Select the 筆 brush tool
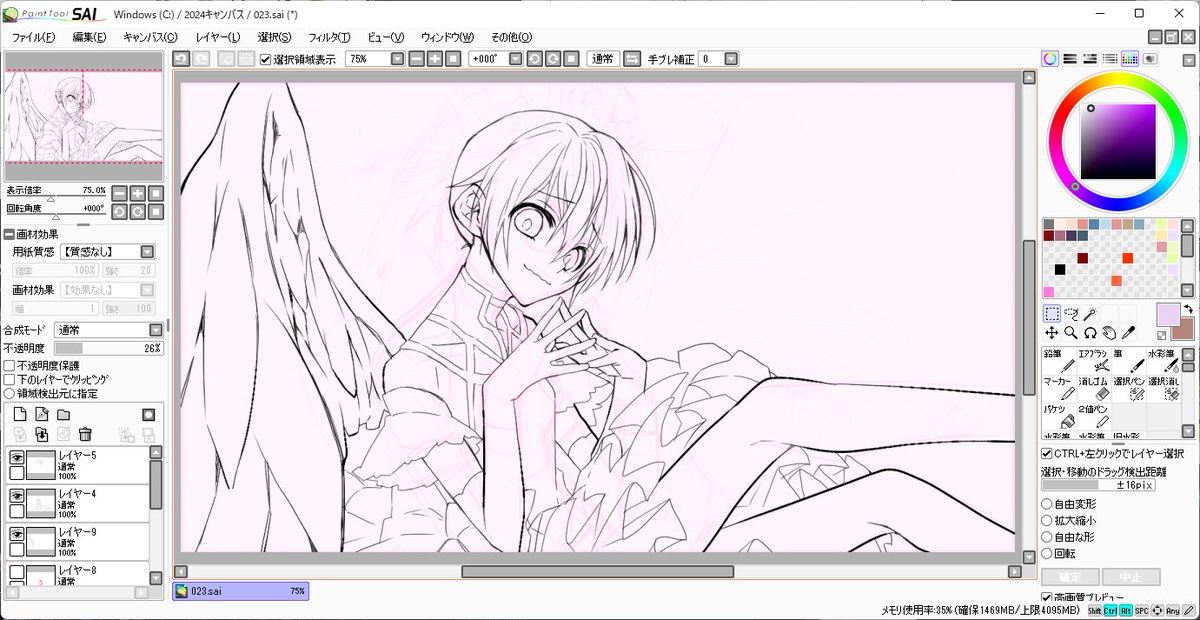1200x620 pixels. pos(1129,362)
